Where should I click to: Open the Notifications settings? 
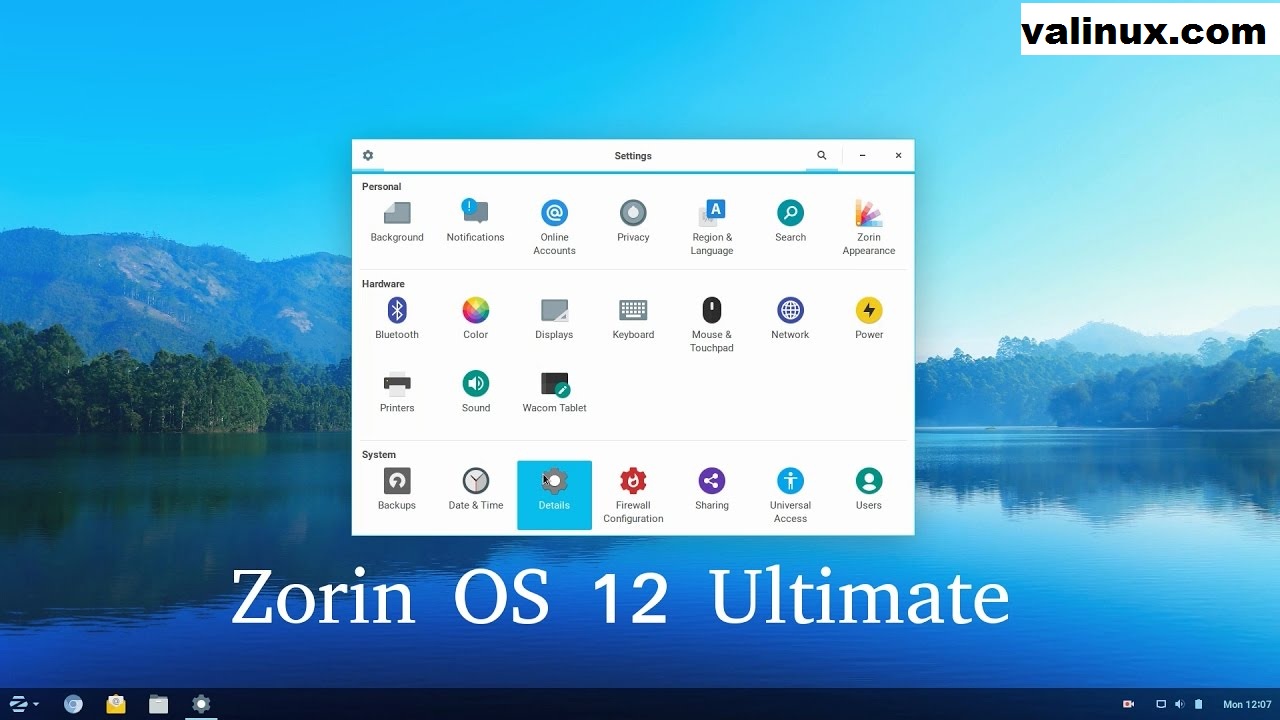(475, 222)
